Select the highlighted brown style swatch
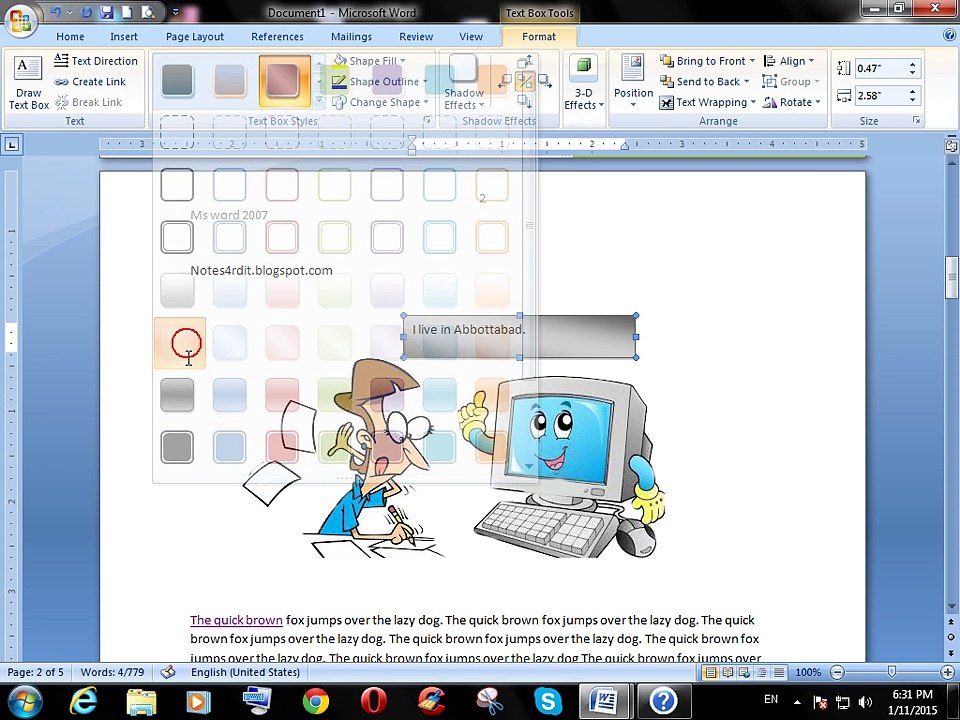960x720 pixels. 284,80
